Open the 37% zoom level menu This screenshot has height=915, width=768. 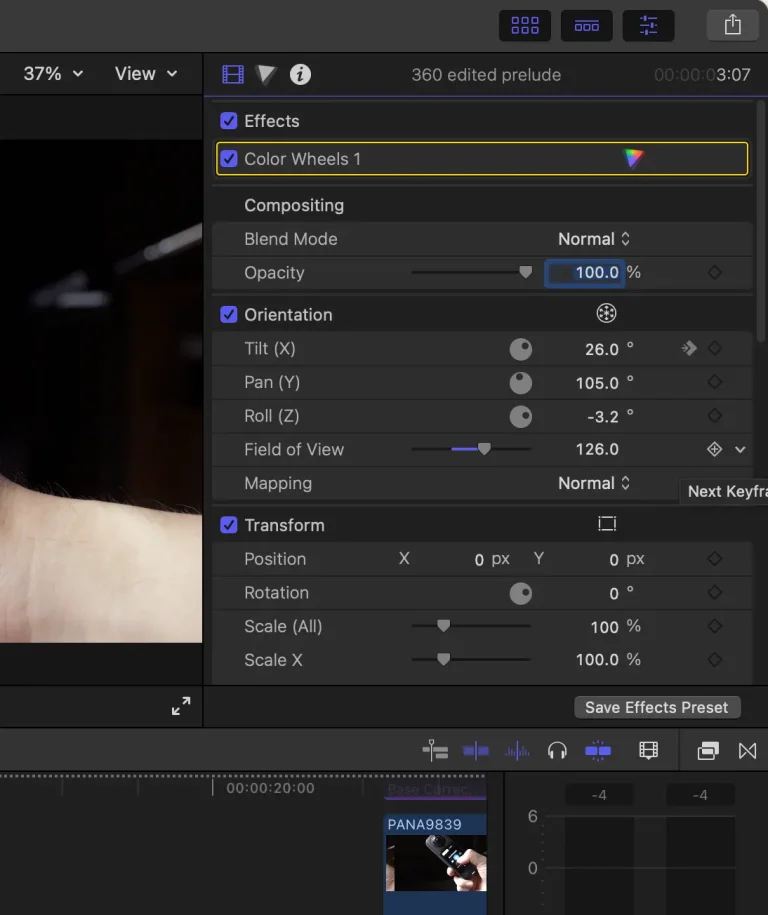(53, 74)
